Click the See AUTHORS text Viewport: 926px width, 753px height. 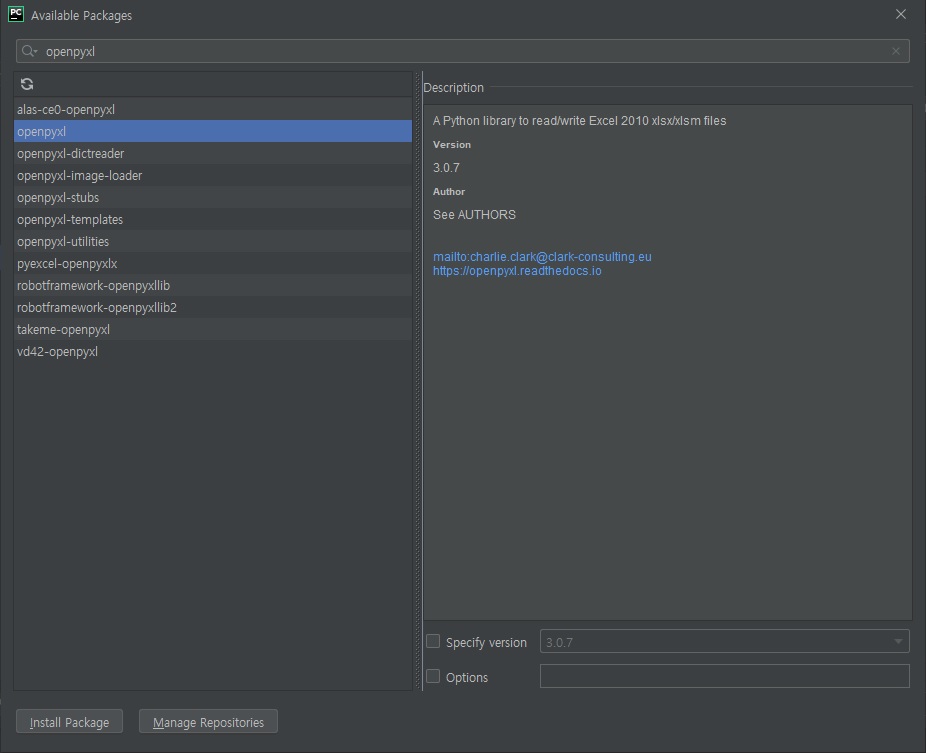[474, 214]
